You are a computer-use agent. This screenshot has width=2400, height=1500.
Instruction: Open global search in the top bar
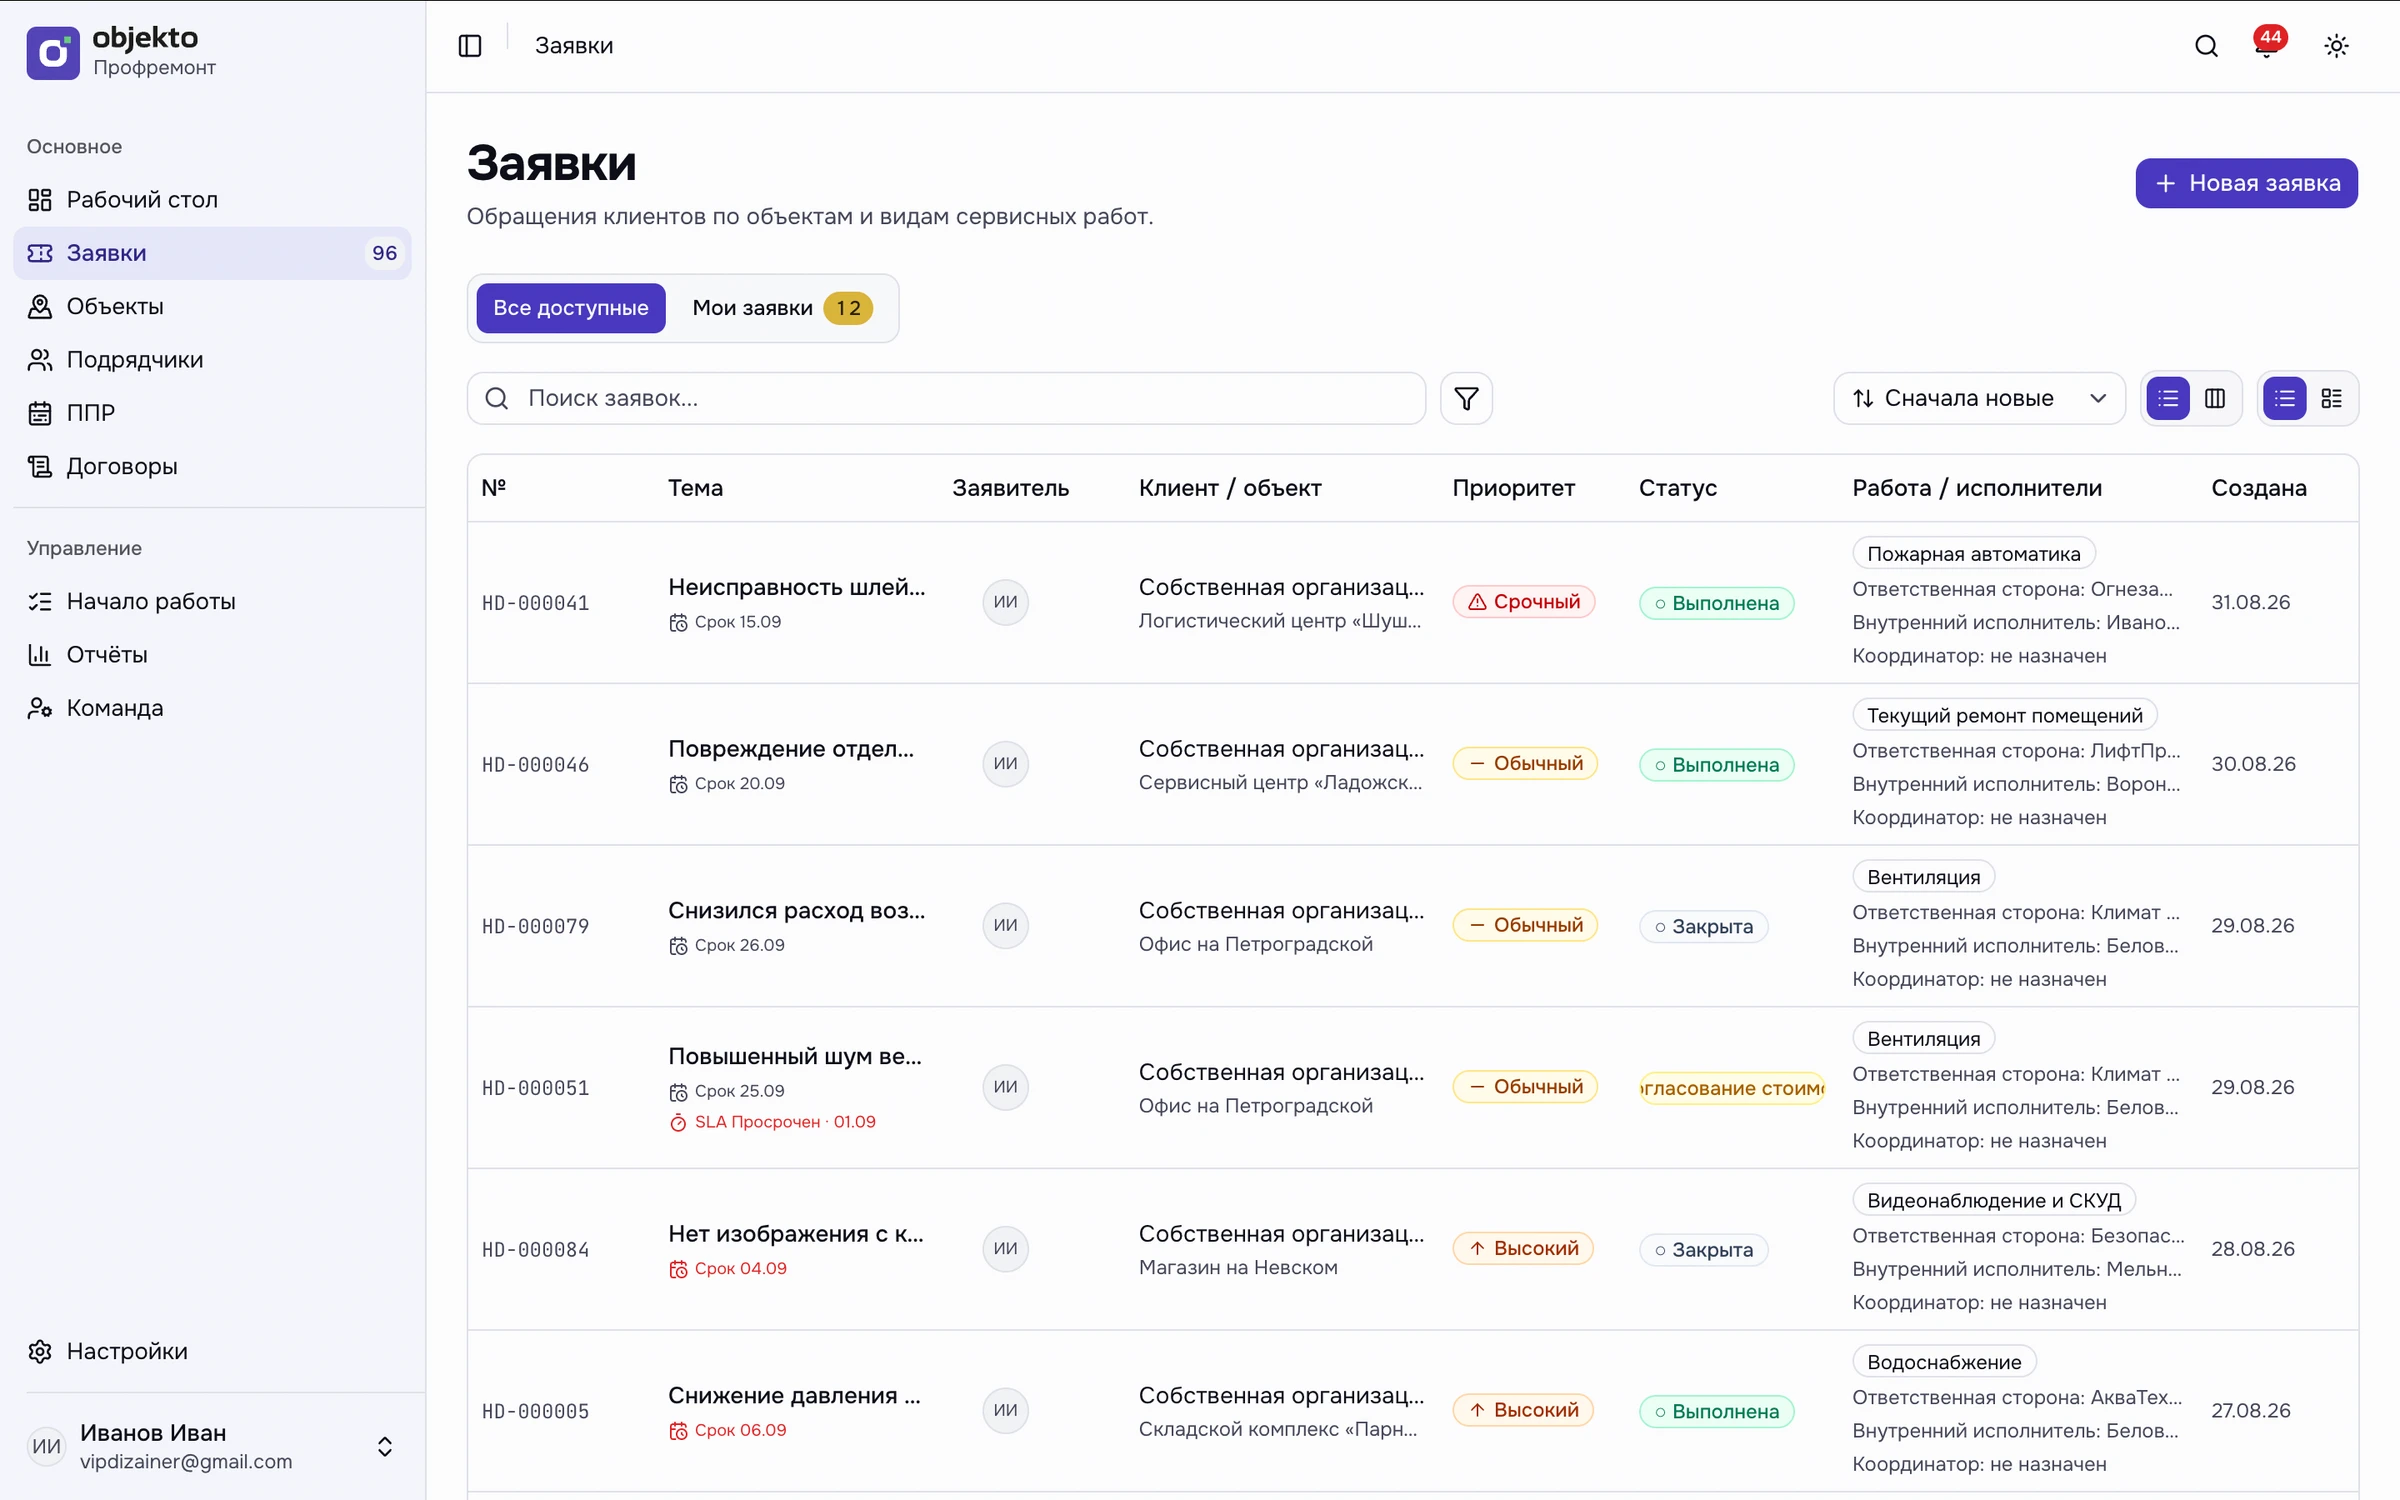click(2206, 46)
